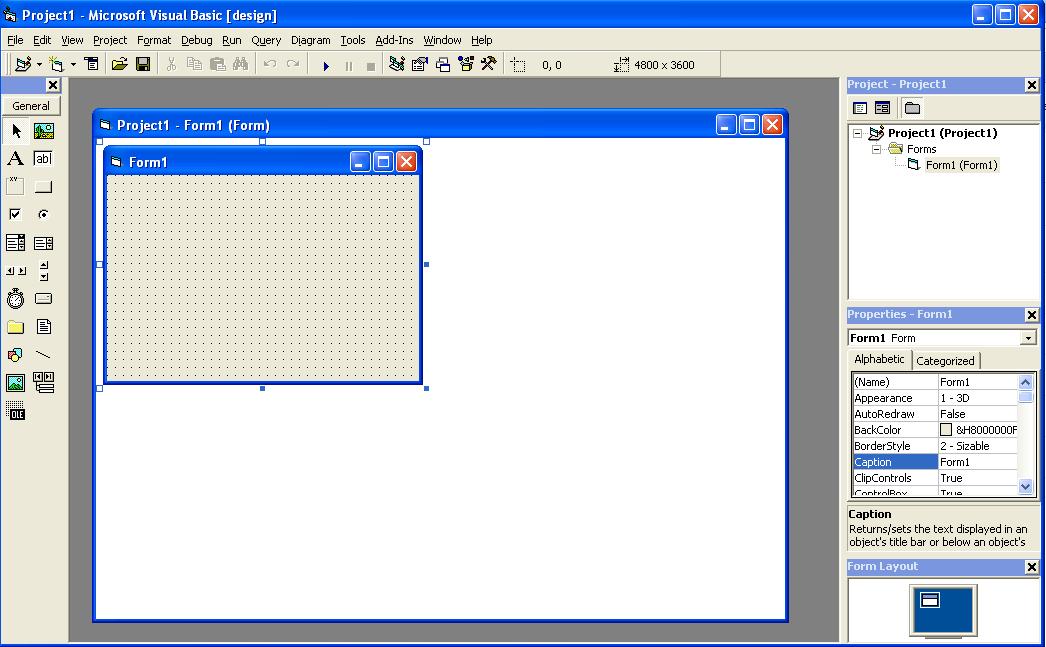This screenshot has width=1046, height=647.
Task: Select the Line tool
Action: coord(43,355)
